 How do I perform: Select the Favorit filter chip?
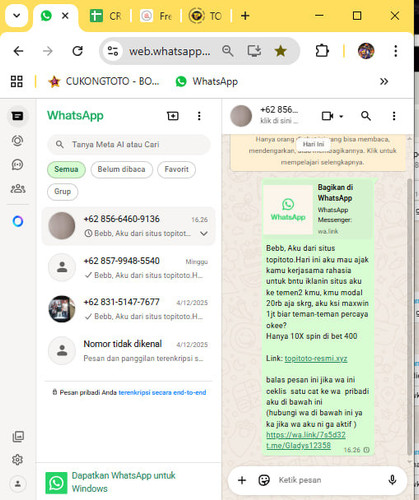click(176, 169)
